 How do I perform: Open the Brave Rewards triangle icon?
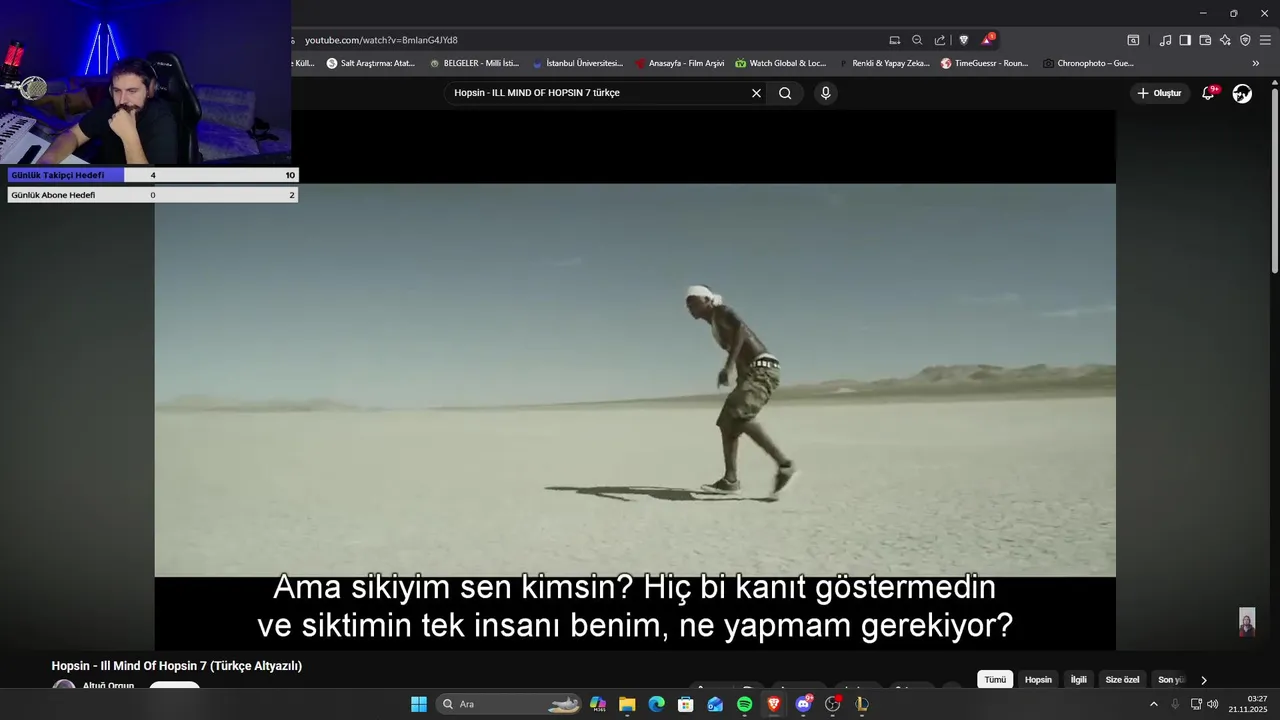click(988, 40)
